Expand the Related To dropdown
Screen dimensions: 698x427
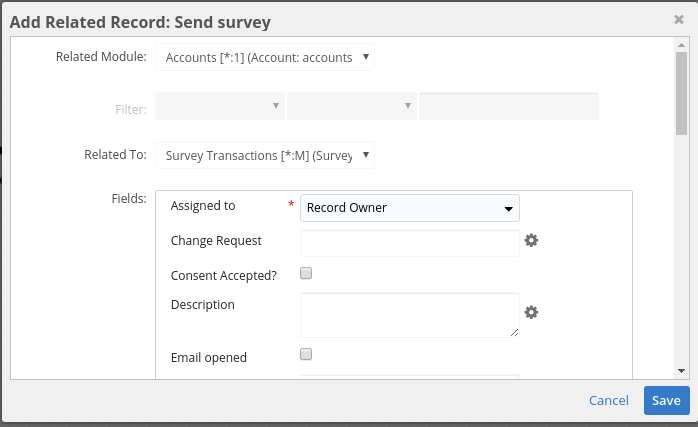(265, 155)
